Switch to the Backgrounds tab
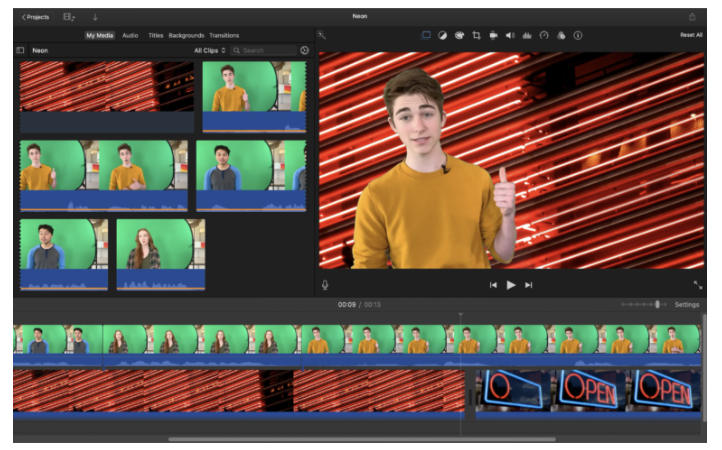The width and height of the screenshot is (722, 450). coord(186,35)
